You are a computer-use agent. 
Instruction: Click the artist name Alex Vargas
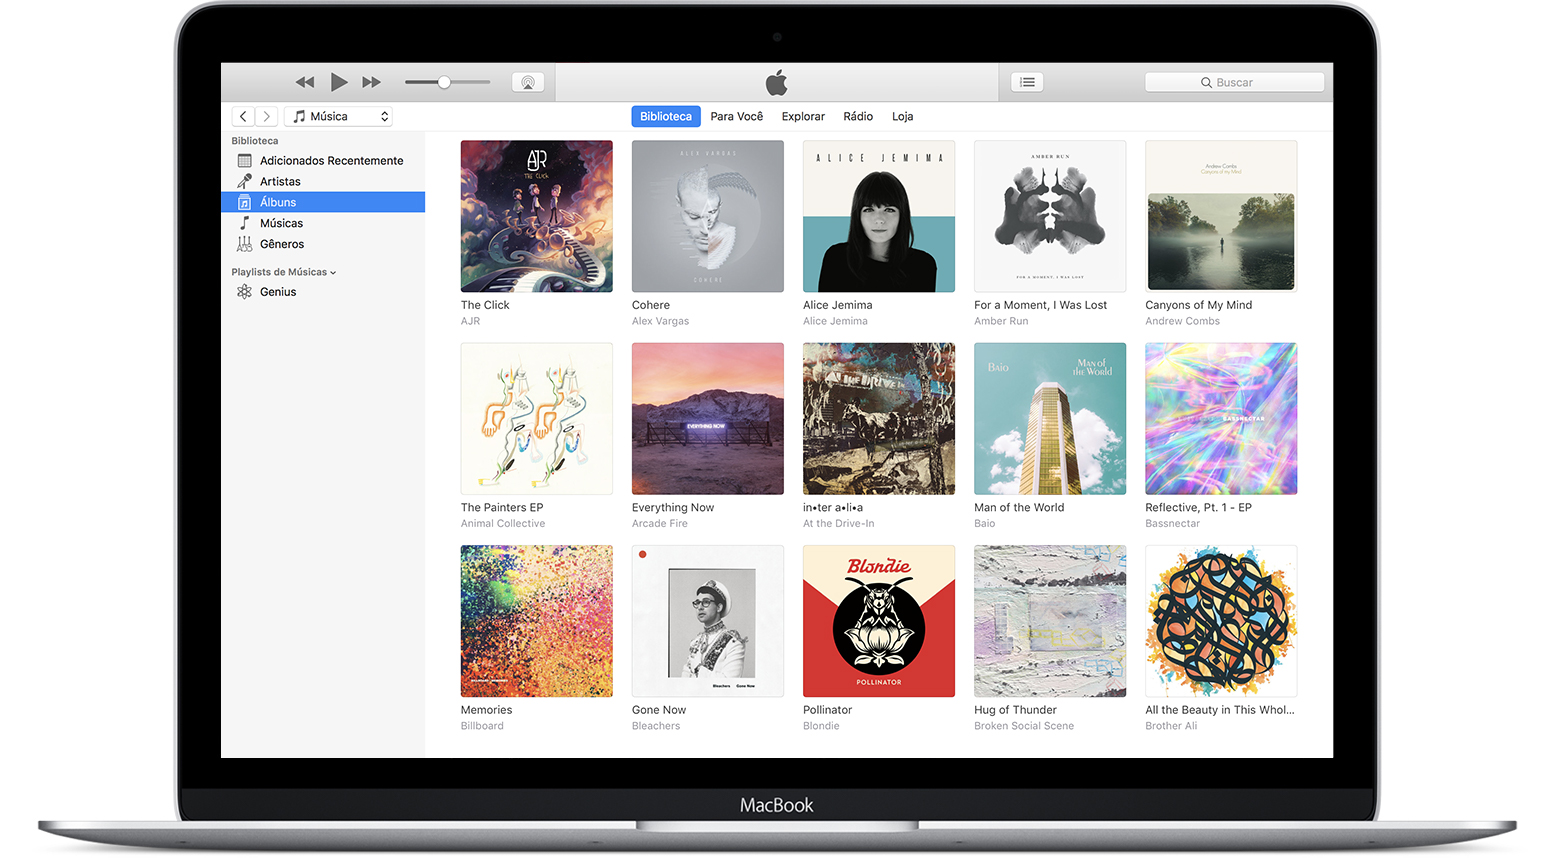[660, 321]
